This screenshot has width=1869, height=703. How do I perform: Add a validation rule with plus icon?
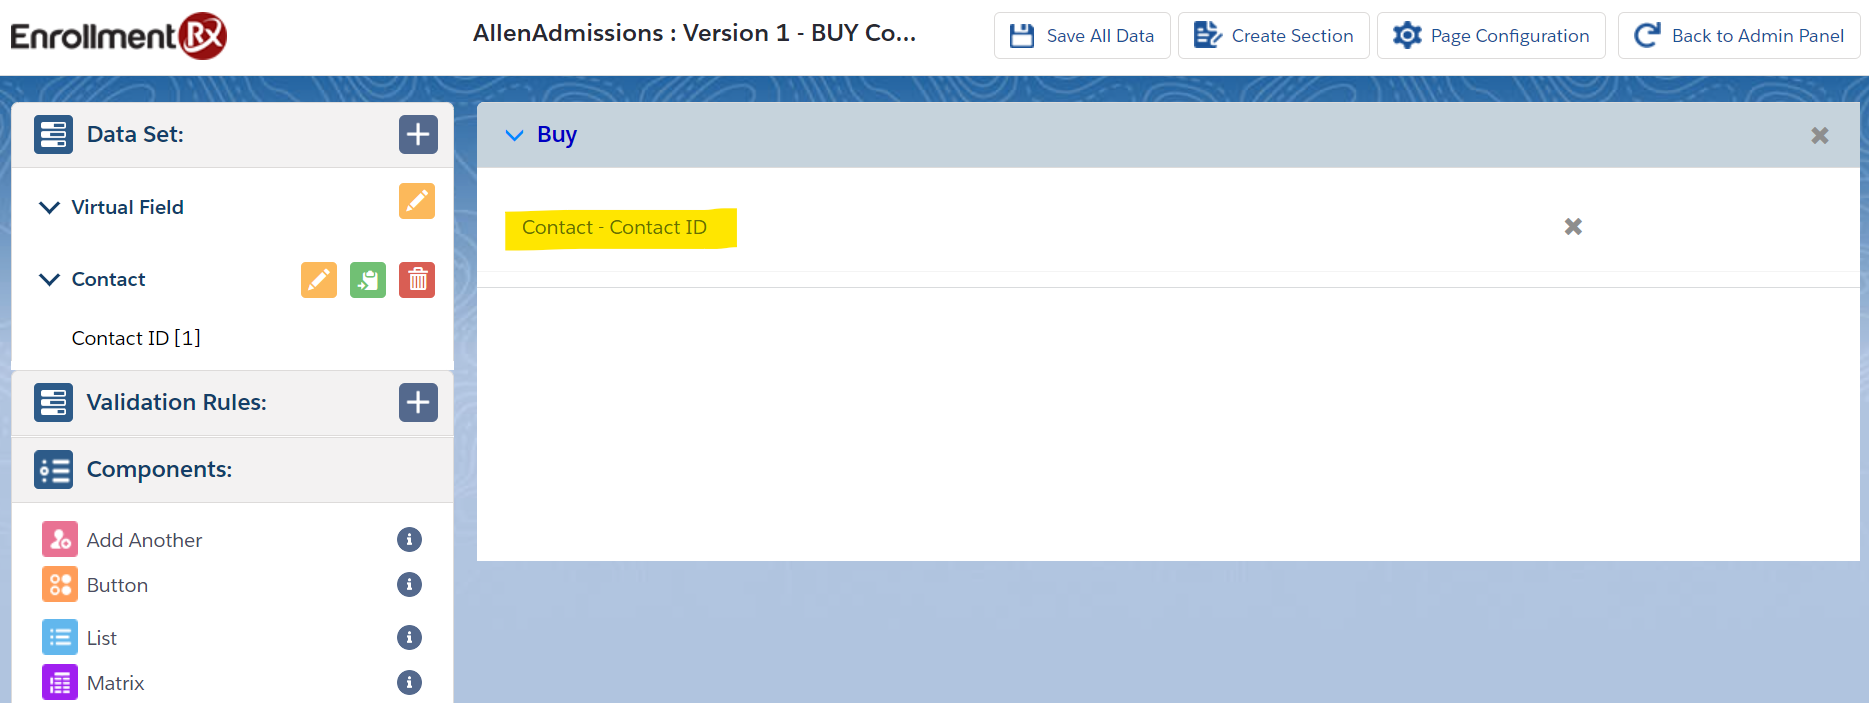click(x=418, y=402)
